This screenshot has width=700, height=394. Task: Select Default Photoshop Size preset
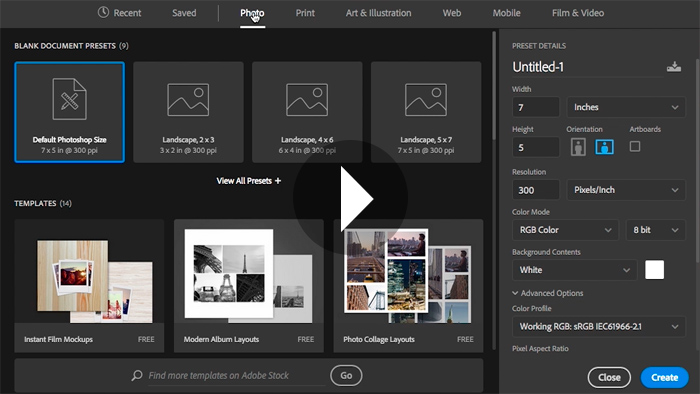click(x=69, y=112)
